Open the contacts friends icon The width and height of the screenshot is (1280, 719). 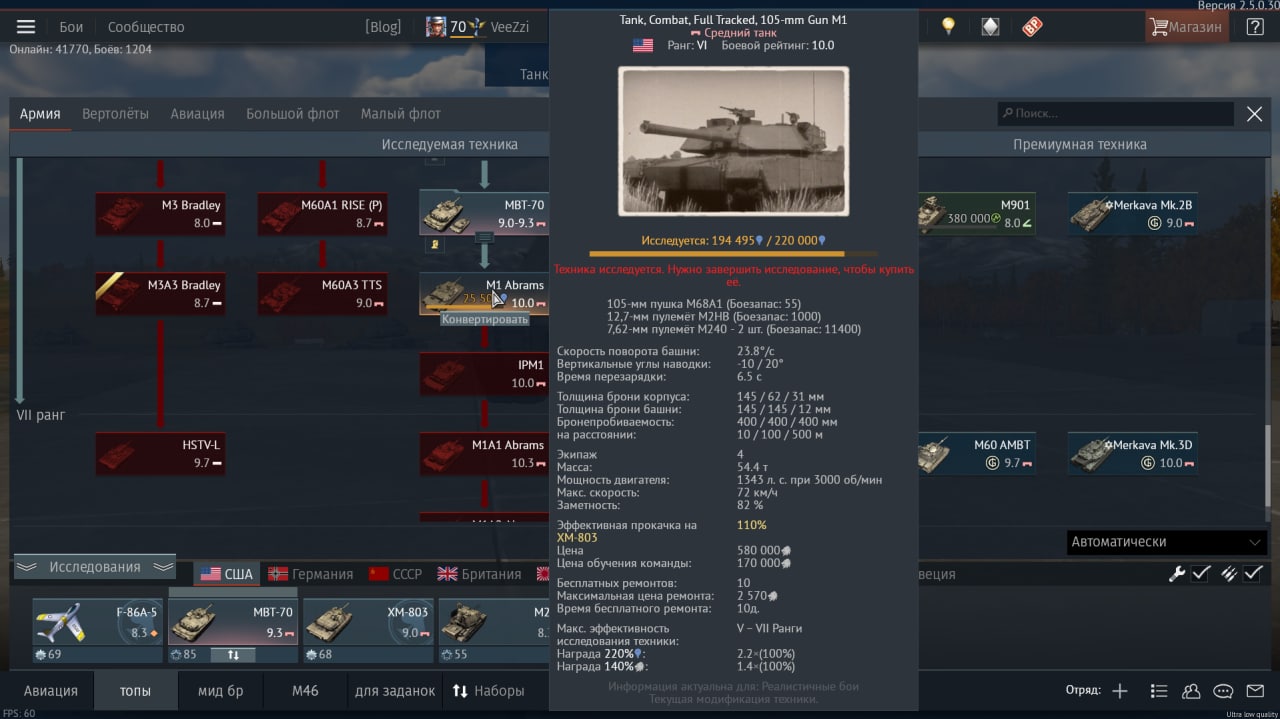[x=1191, y=691]
